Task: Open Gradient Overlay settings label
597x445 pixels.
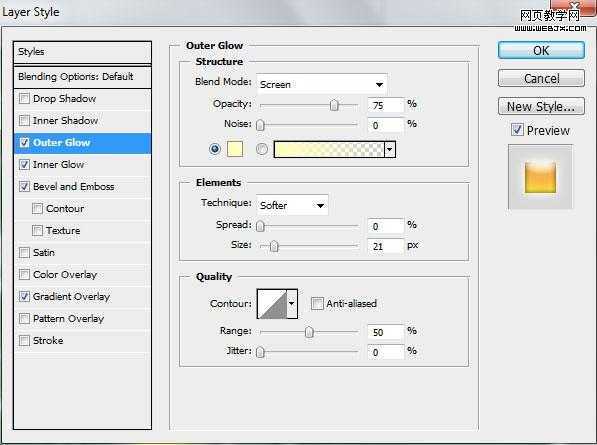Action: [x=71, y=297]
